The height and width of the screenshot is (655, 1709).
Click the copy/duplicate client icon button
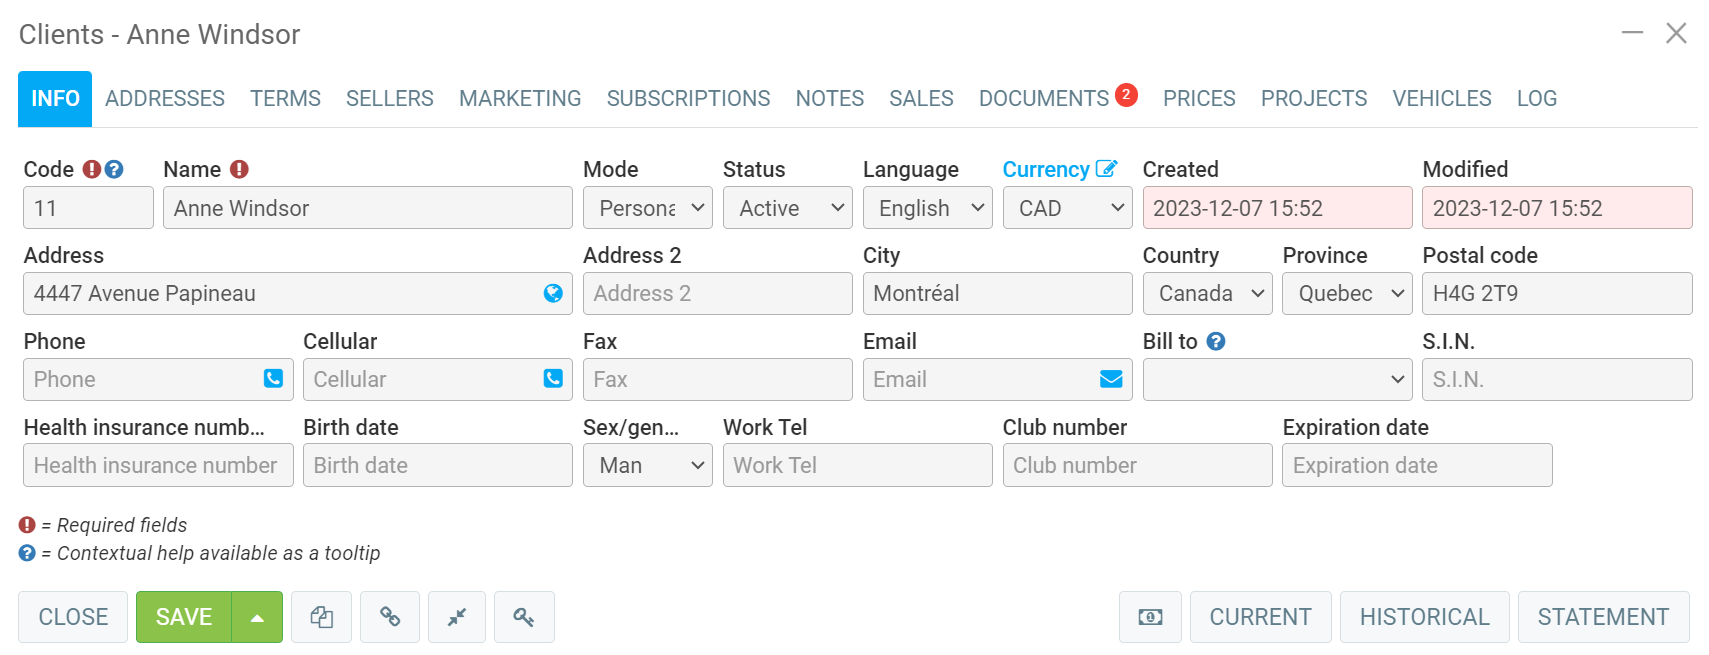click(321, 617)
